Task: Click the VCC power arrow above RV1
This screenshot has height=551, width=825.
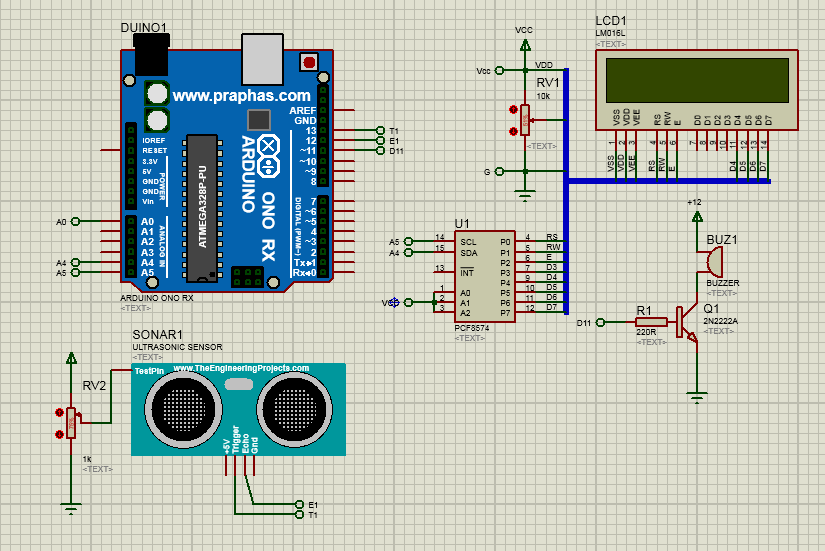Action: pos(525,45)
